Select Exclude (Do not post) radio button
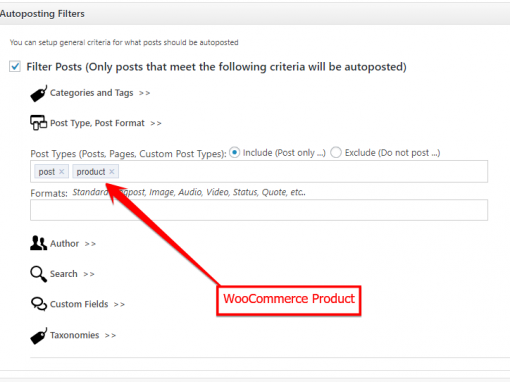This screenshot has width=510, height=382. [x=336, y=152]
